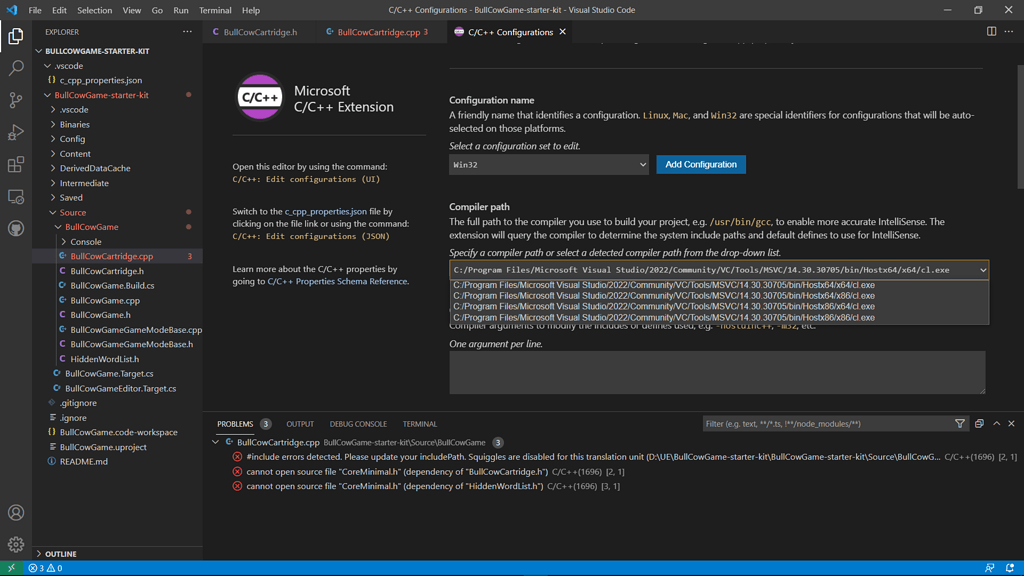
Task: Collapse the BullCowCartridge.cpp errors in Problems
Action: coord(216,442)
